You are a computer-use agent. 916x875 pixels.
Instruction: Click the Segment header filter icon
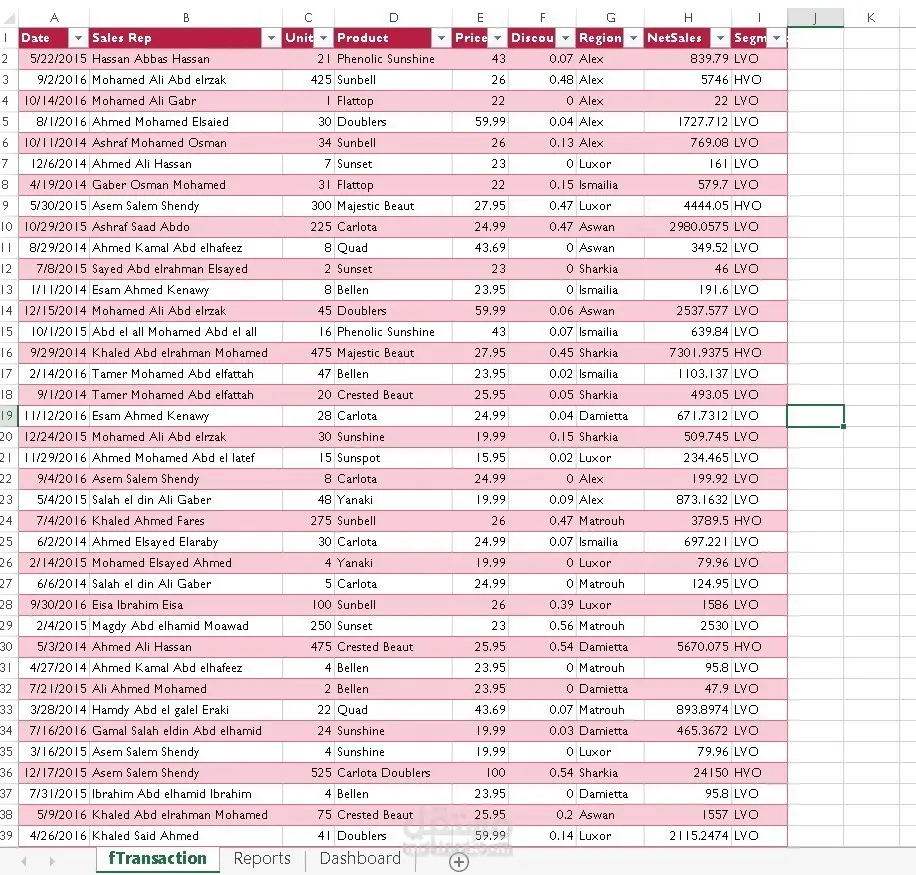pyautogui.click(x=774, y=36)
